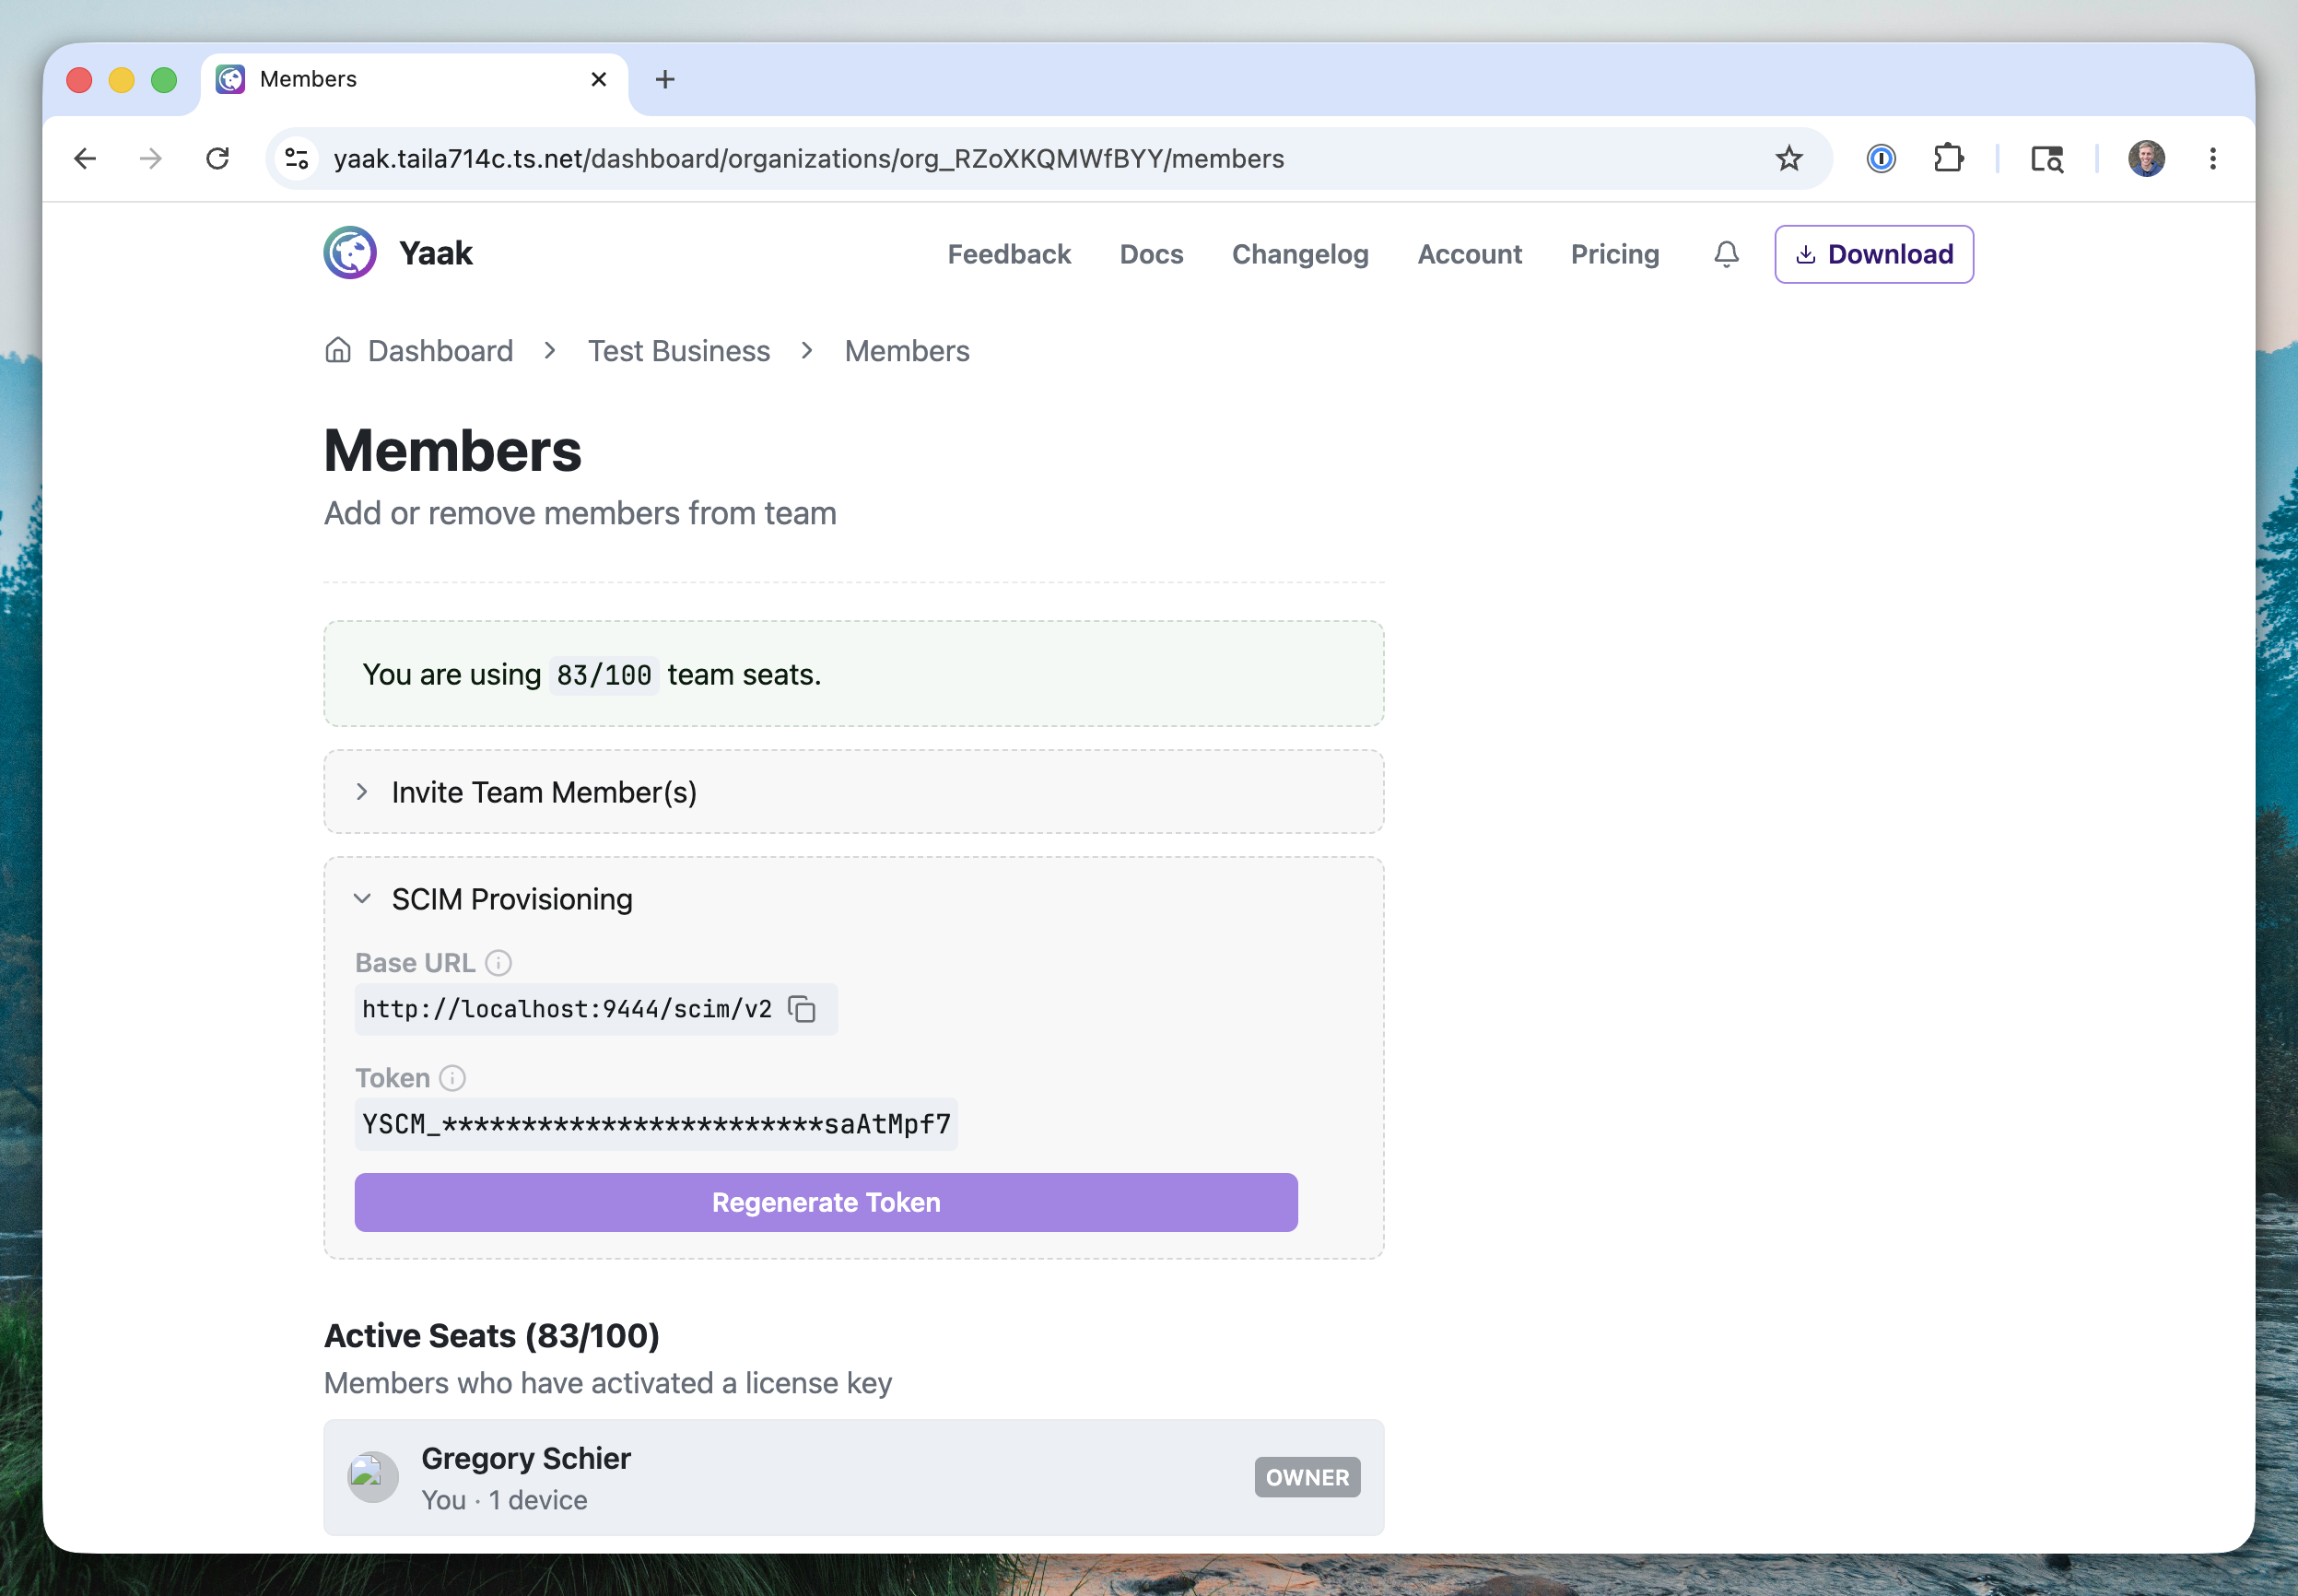
Task: Open the Feedback page
Action: pos(1009,254)
